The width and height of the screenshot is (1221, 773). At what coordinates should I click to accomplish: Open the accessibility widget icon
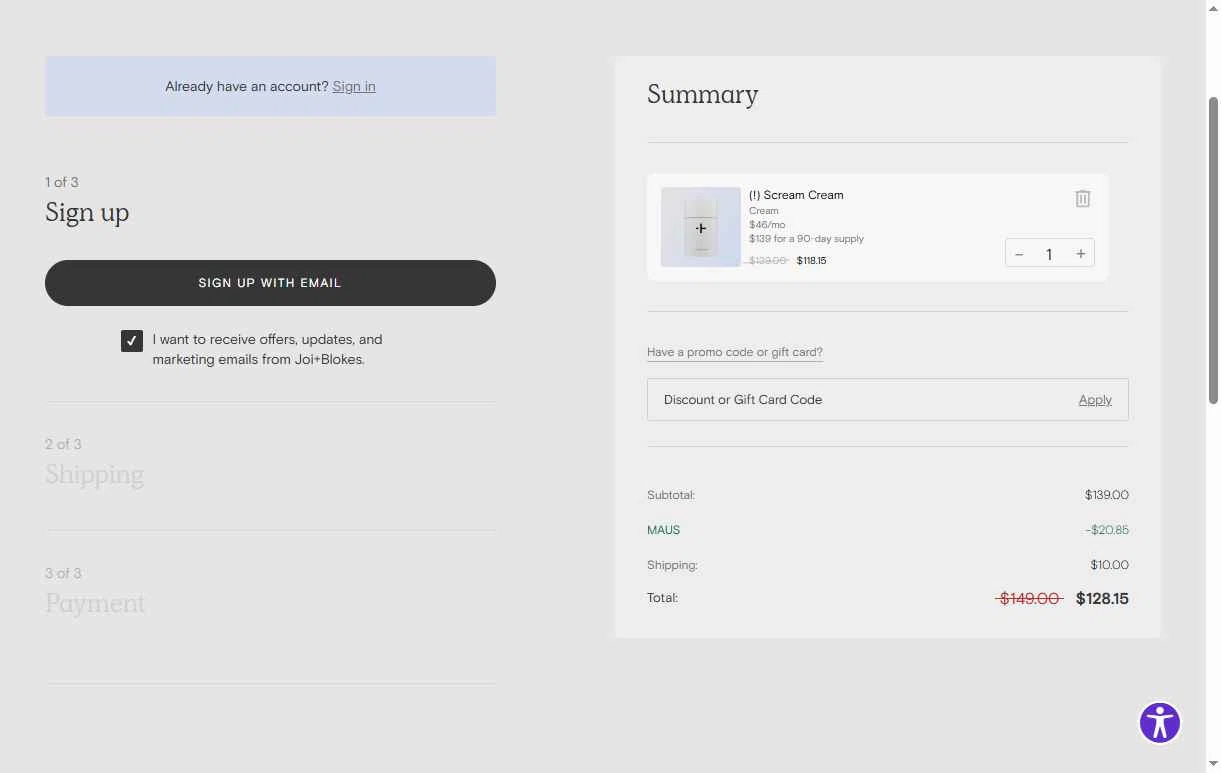click(x=1160, y=722)
